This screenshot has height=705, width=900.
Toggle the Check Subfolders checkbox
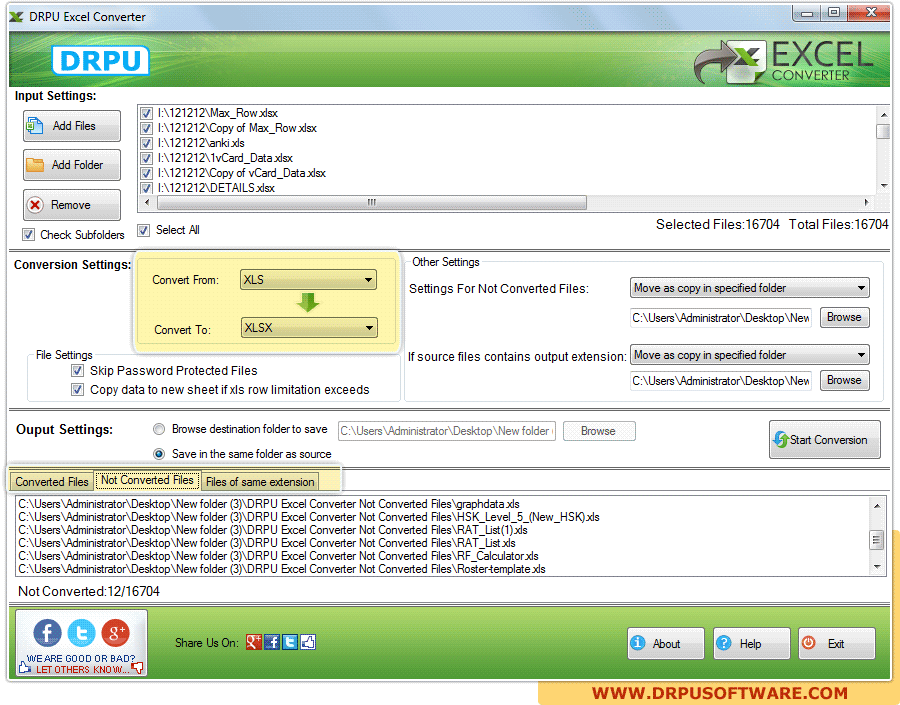click(x=28, y=235)
